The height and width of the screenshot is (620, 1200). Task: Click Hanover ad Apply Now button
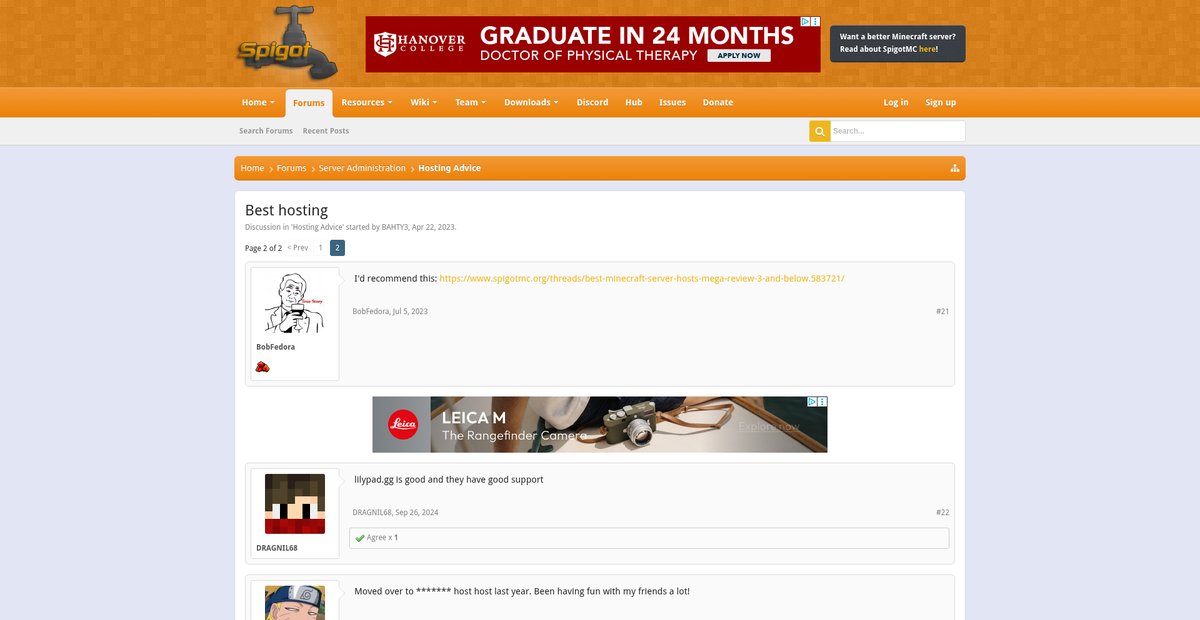739,56
